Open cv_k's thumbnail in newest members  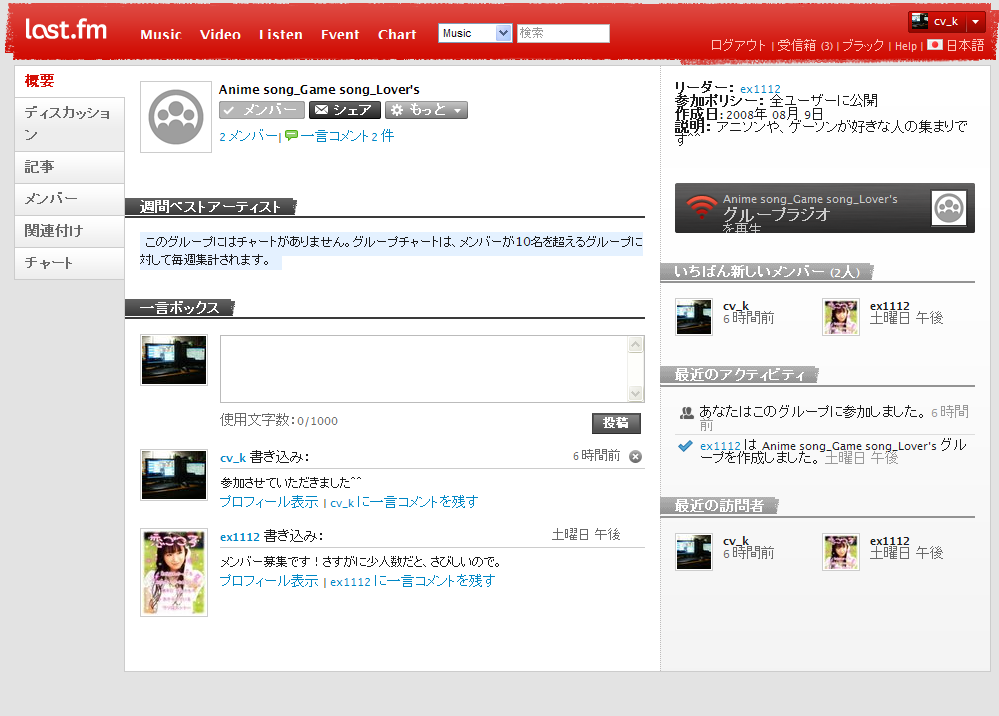point(694,317)
